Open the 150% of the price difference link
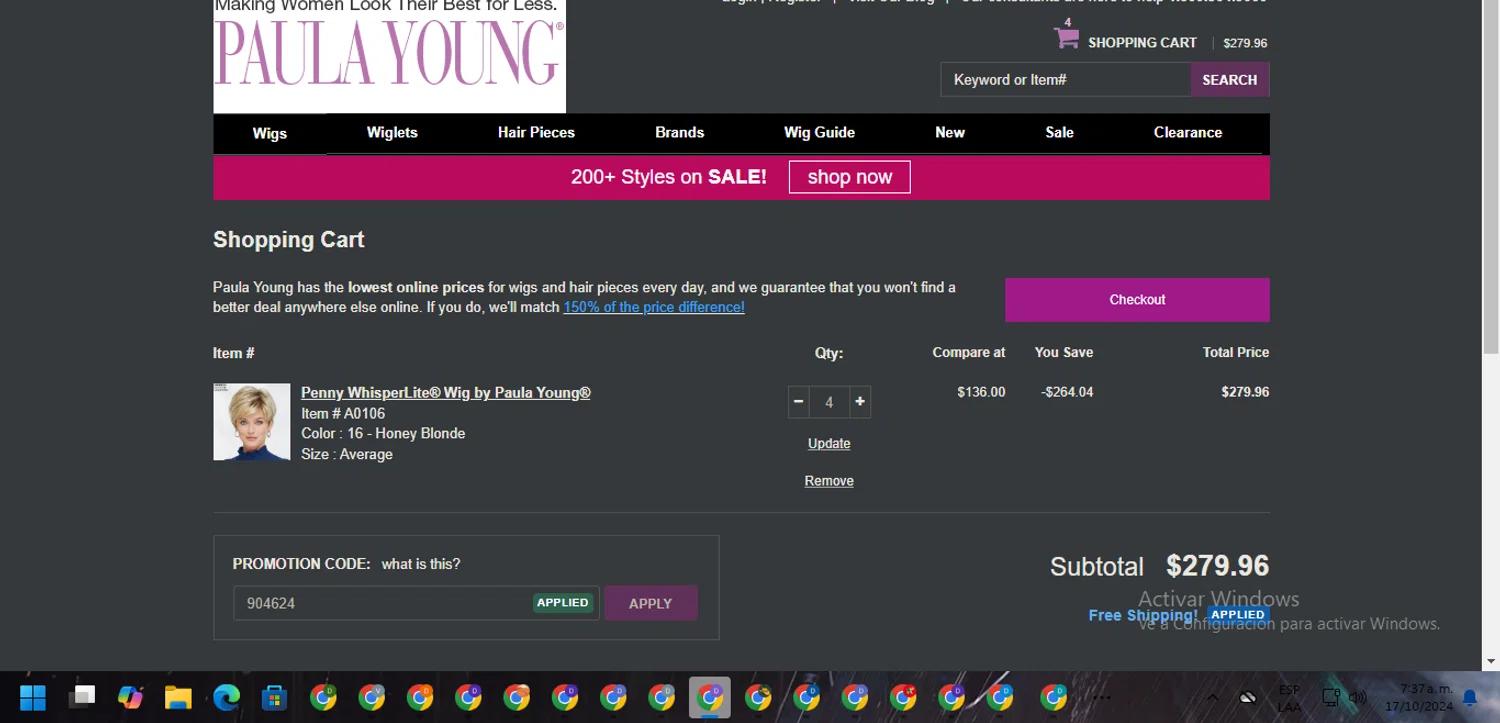Image resolution: width=1500 pixels, height=723 pixels. [x=654, y=307]
